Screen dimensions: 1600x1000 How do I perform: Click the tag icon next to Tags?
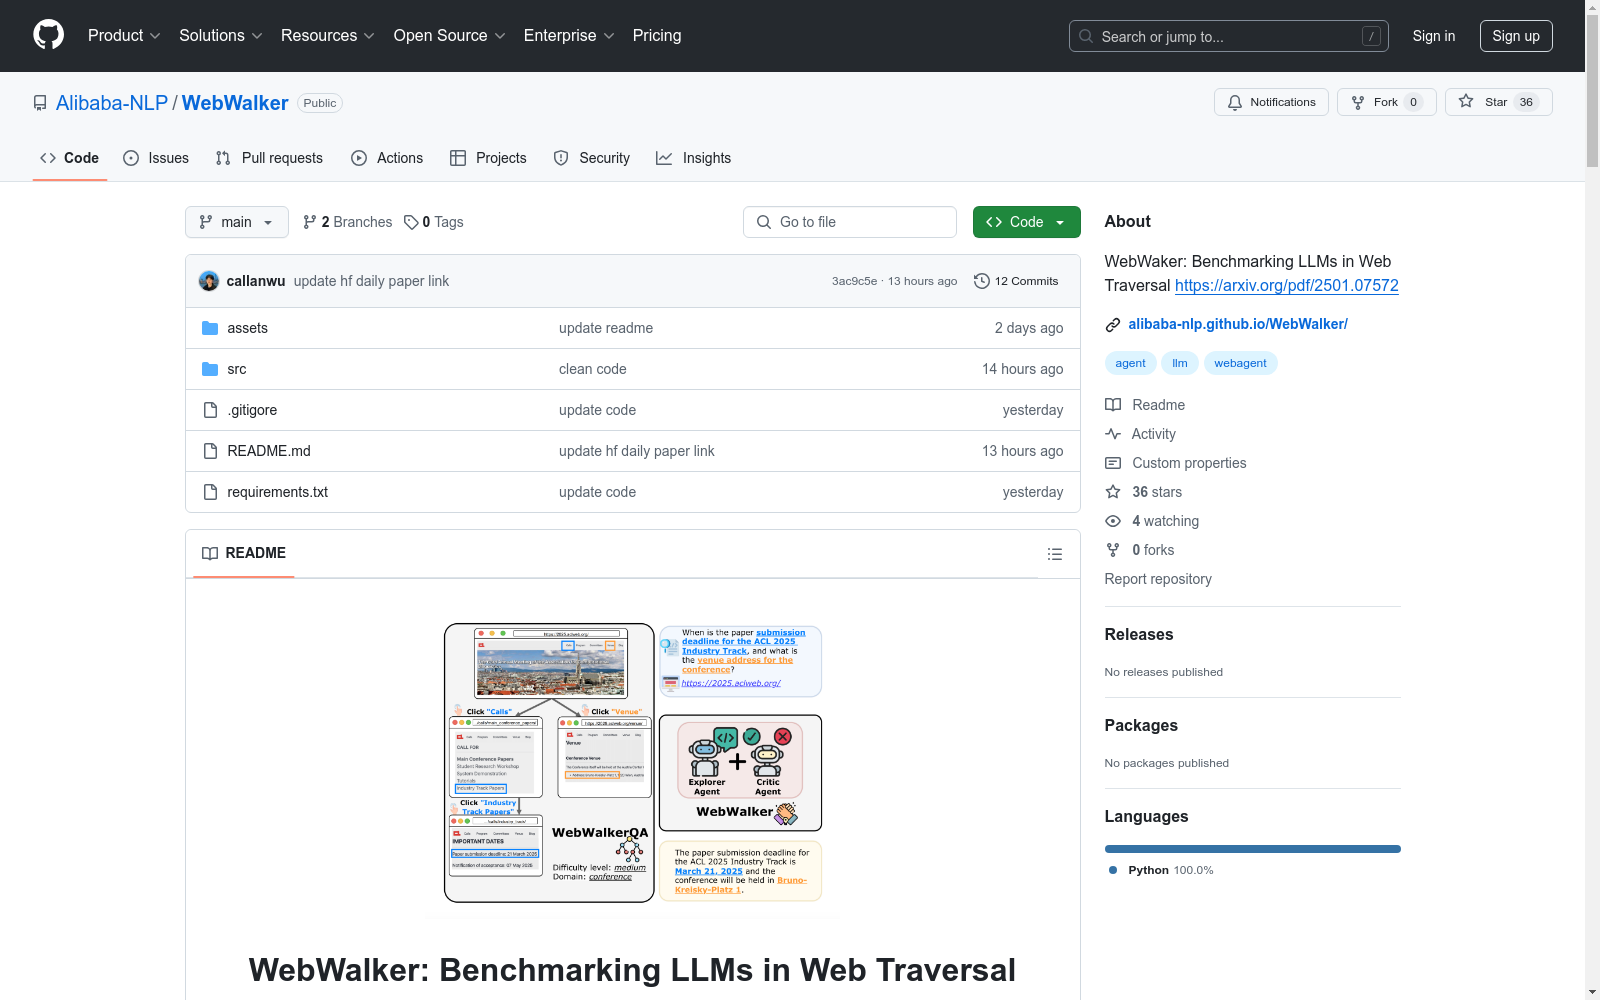411,222
